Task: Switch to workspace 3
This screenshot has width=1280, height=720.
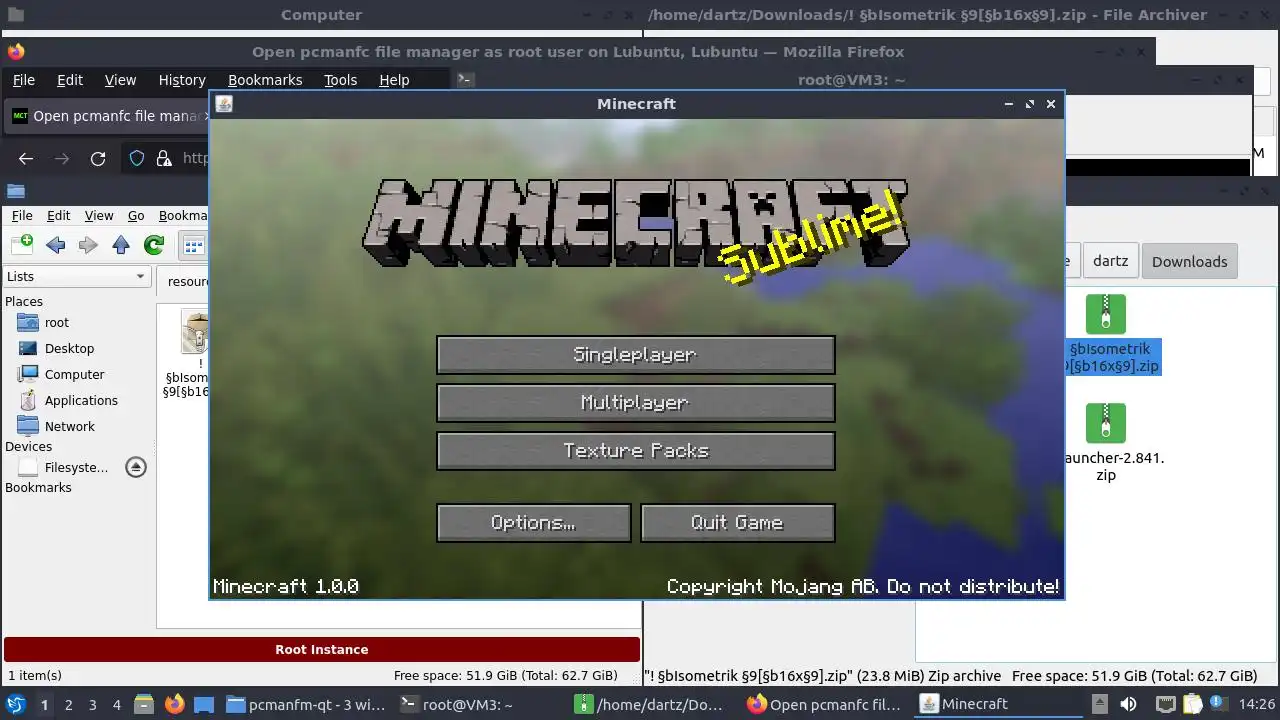Action: [92, 705]
